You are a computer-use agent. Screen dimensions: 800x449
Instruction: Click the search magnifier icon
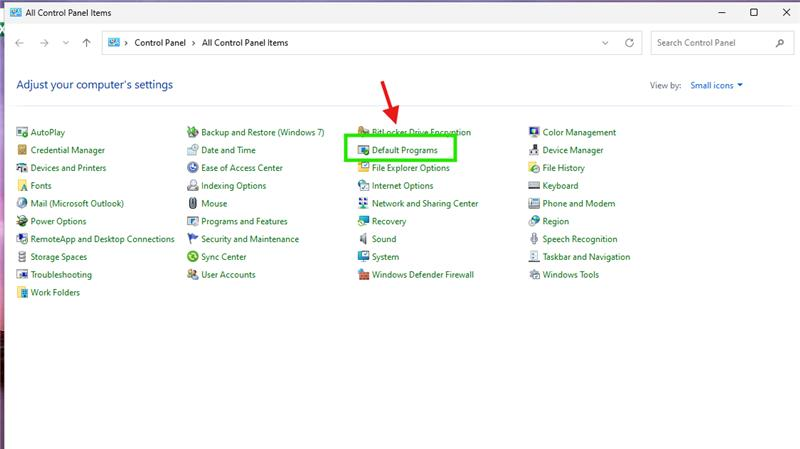coord(780,43)
